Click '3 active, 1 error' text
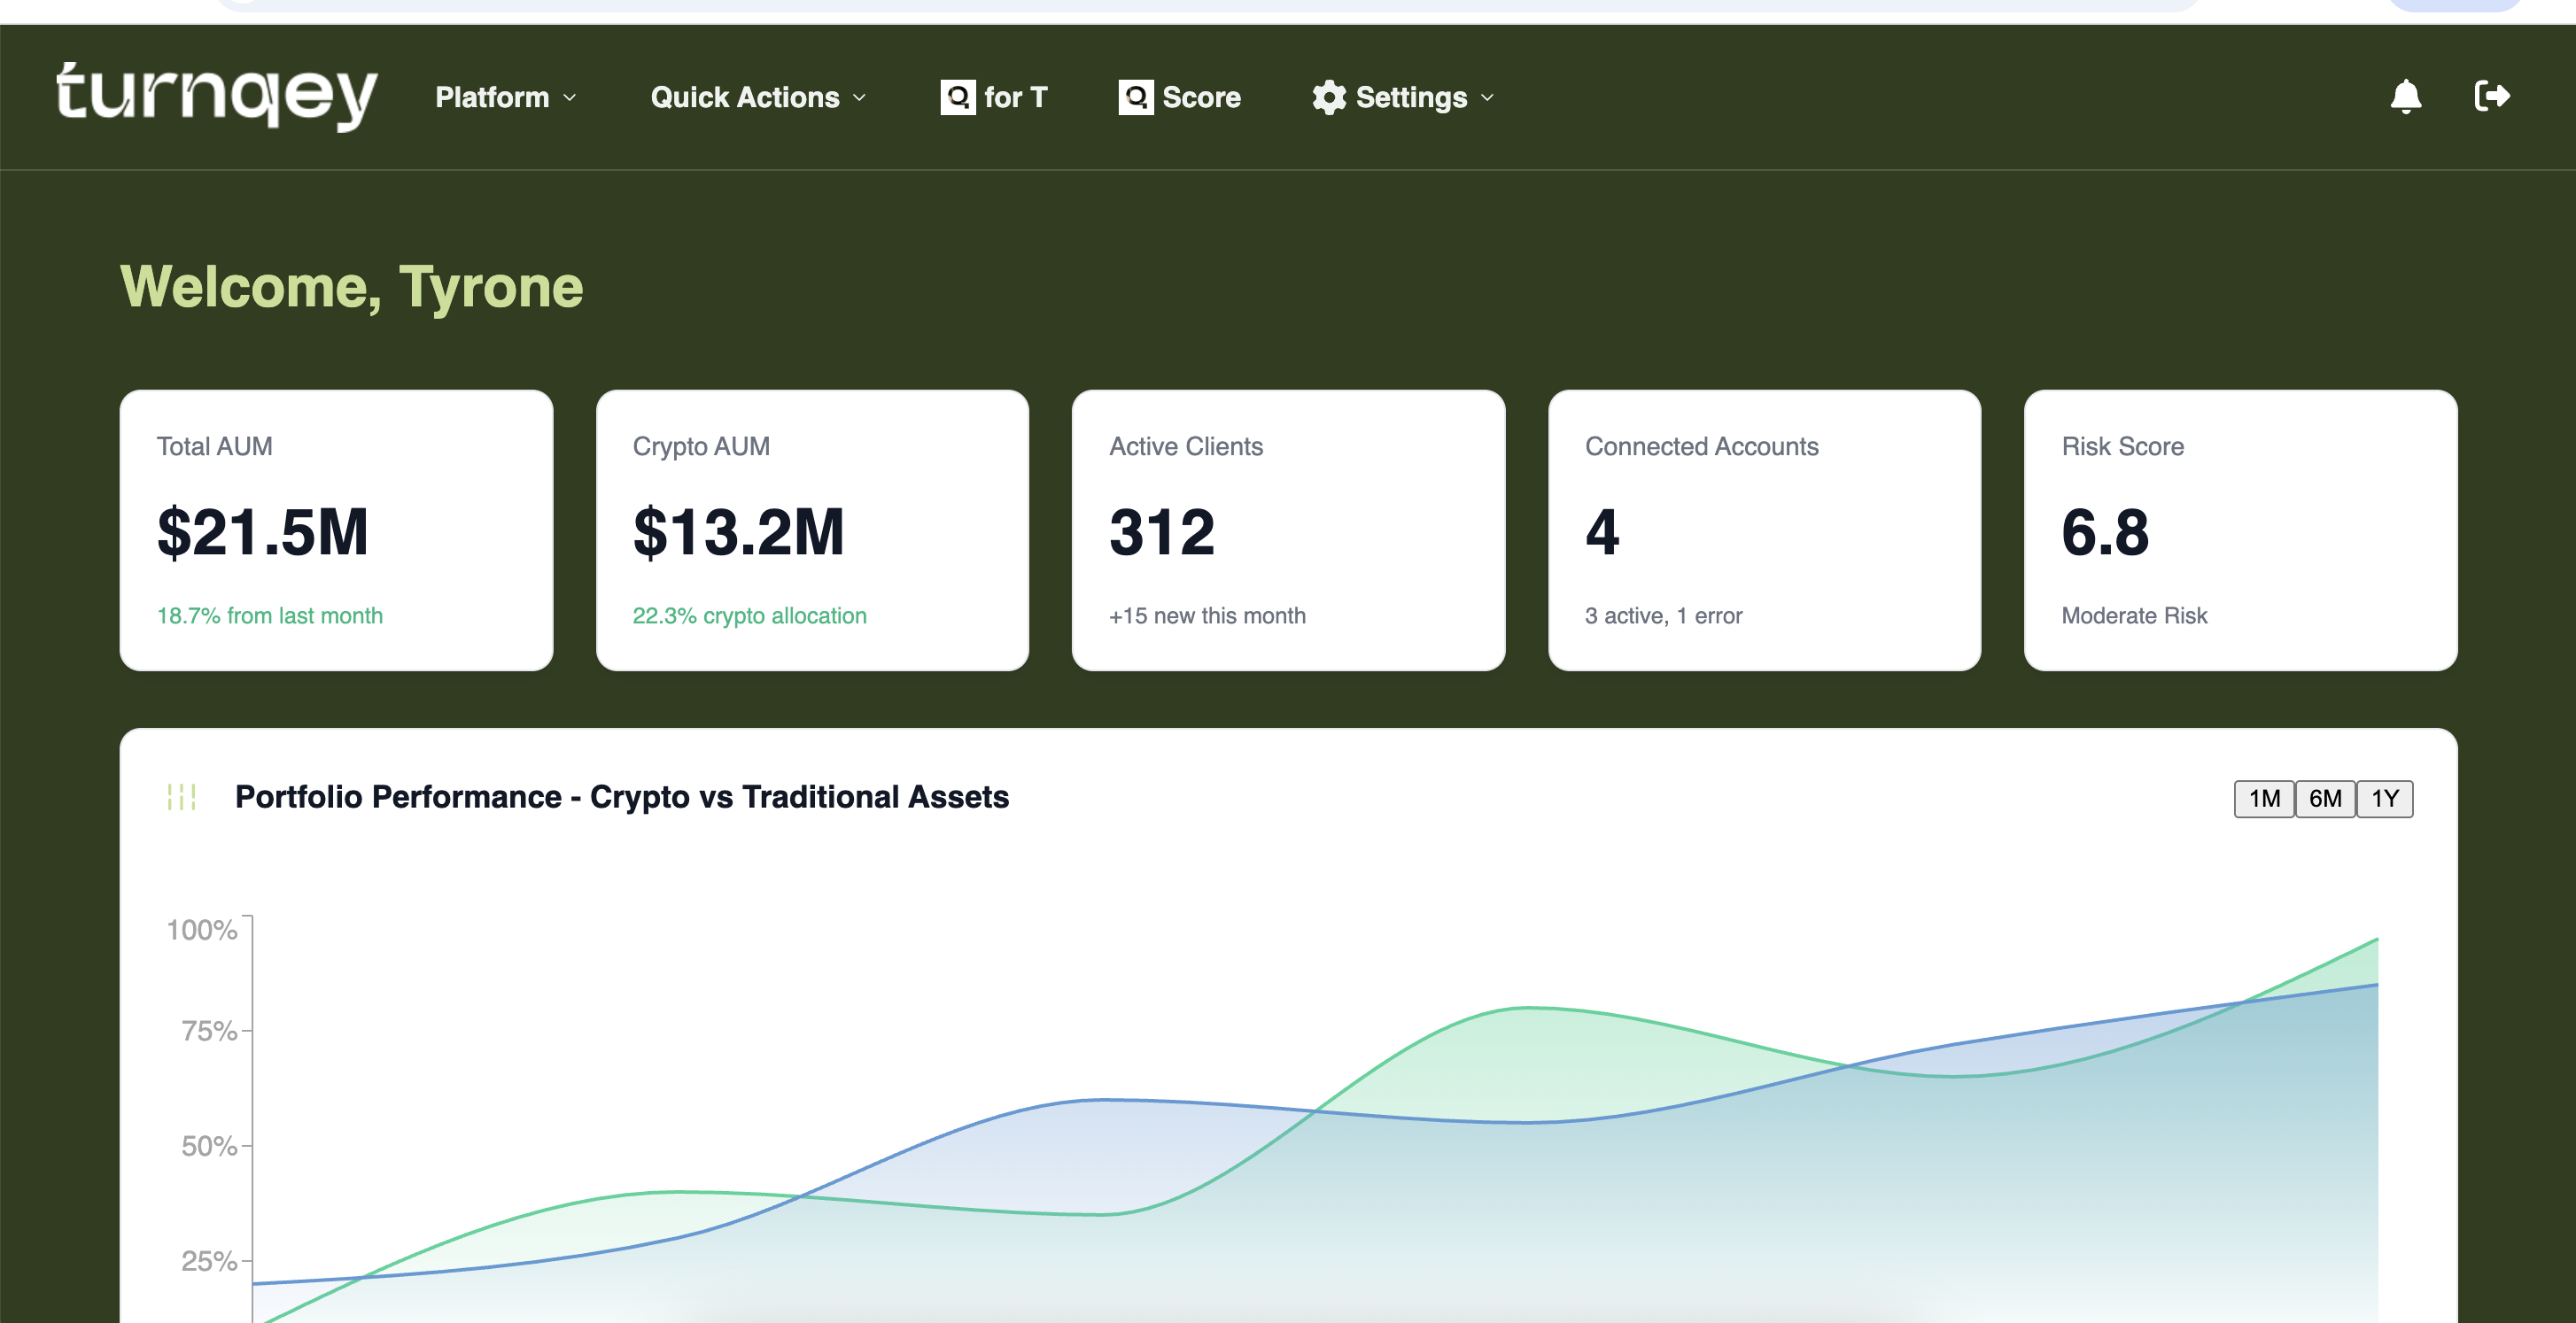2576x1323 pixels. (1663, 616)
